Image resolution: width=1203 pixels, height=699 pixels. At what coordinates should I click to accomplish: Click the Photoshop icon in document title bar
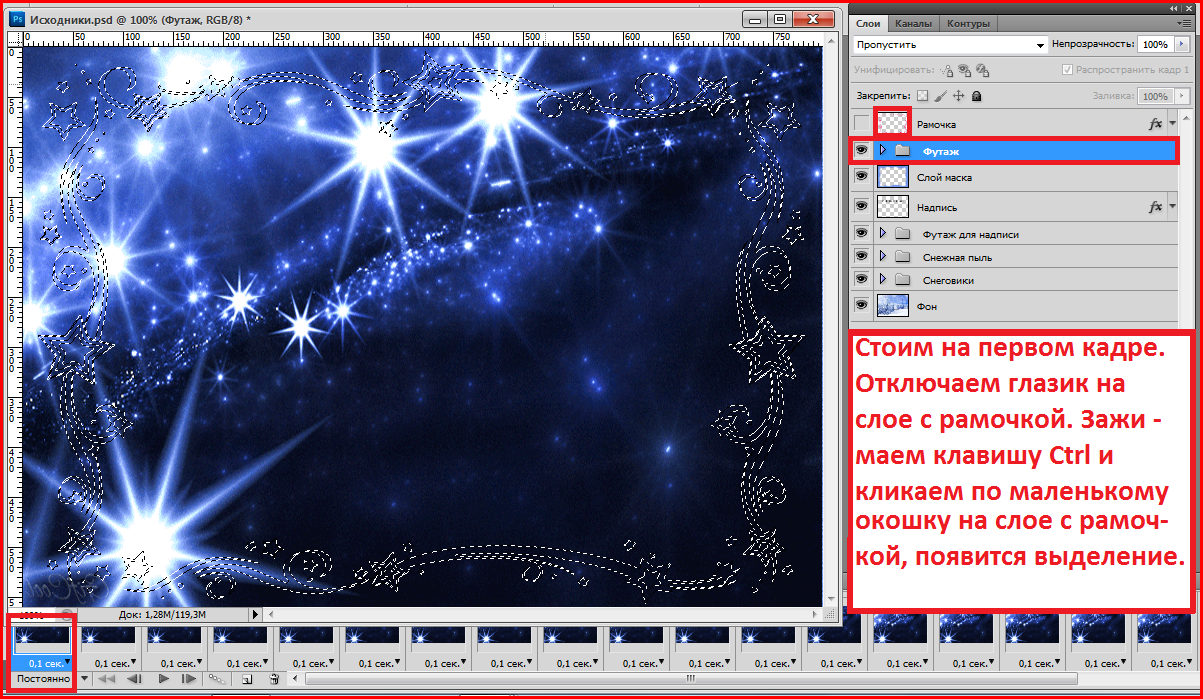pos(19,19)
